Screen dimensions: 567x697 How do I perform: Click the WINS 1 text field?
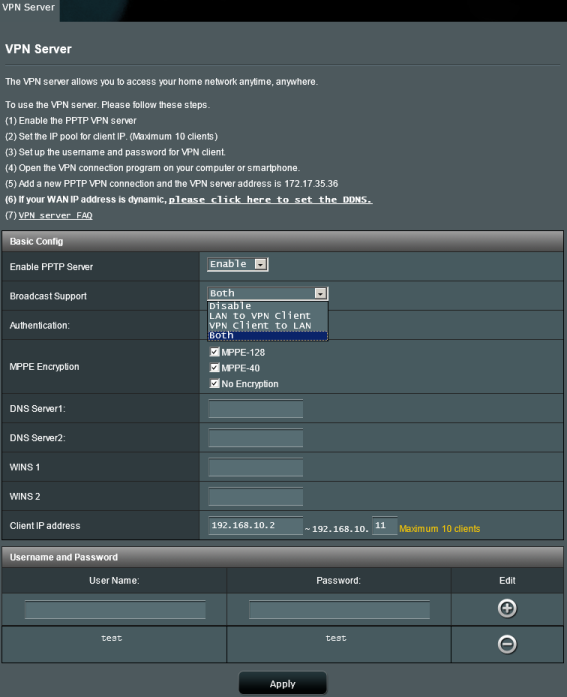(x=256, y=467)
